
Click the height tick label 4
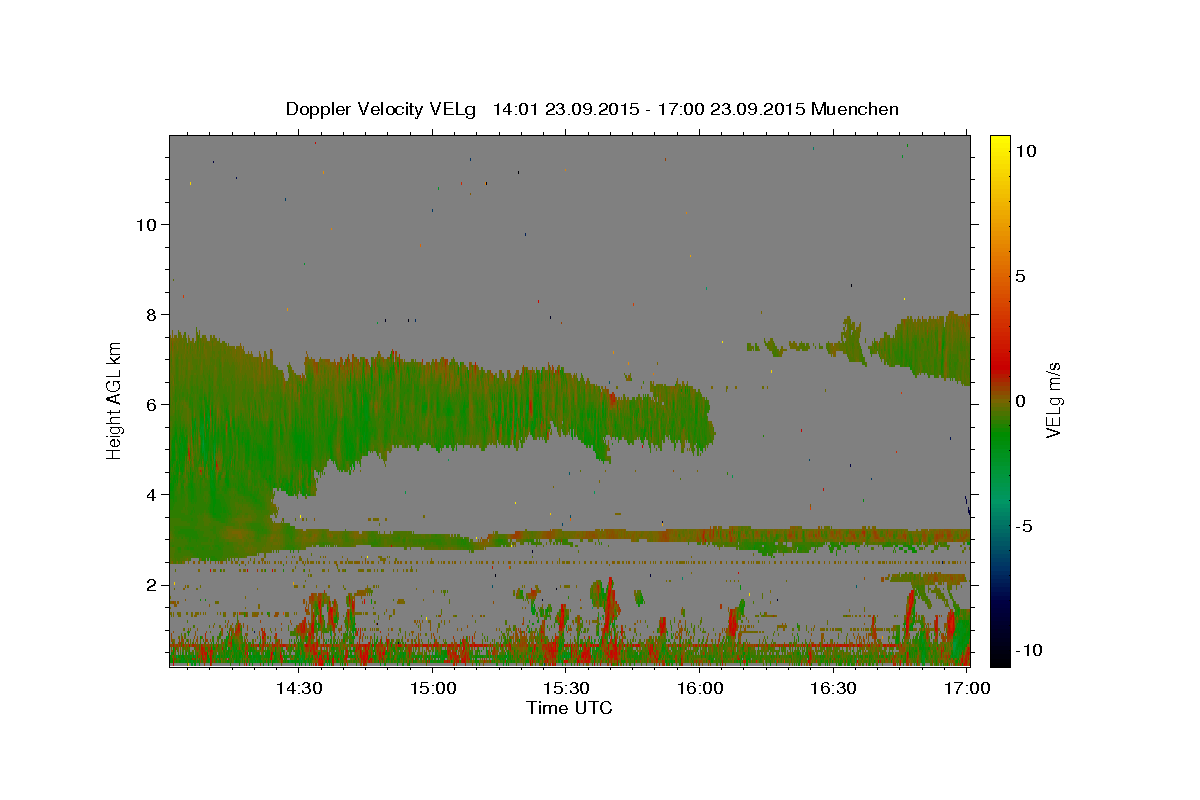[152, 495]
